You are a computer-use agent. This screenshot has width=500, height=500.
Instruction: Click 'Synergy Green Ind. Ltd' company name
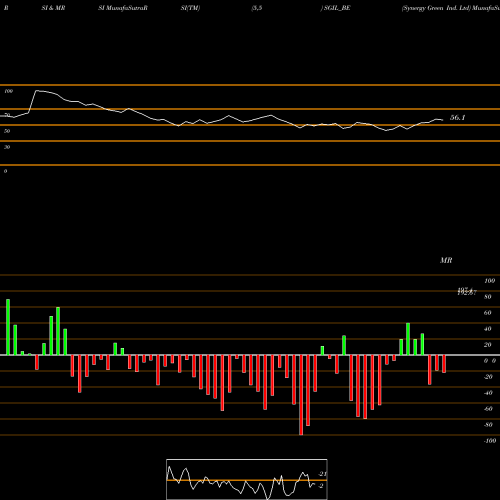(x=436, y=8)
